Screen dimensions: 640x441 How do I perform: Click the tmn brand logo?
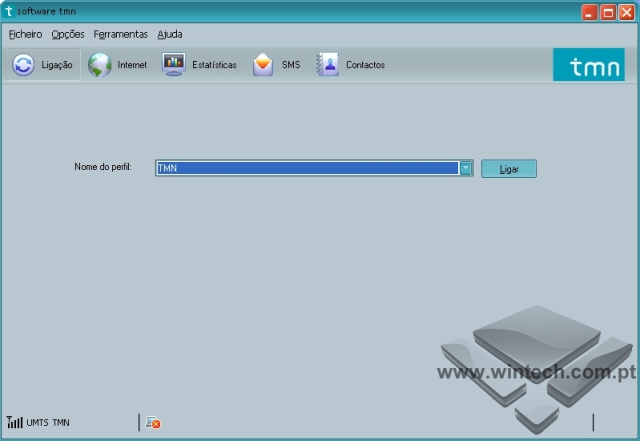click(x=589, y=65)
